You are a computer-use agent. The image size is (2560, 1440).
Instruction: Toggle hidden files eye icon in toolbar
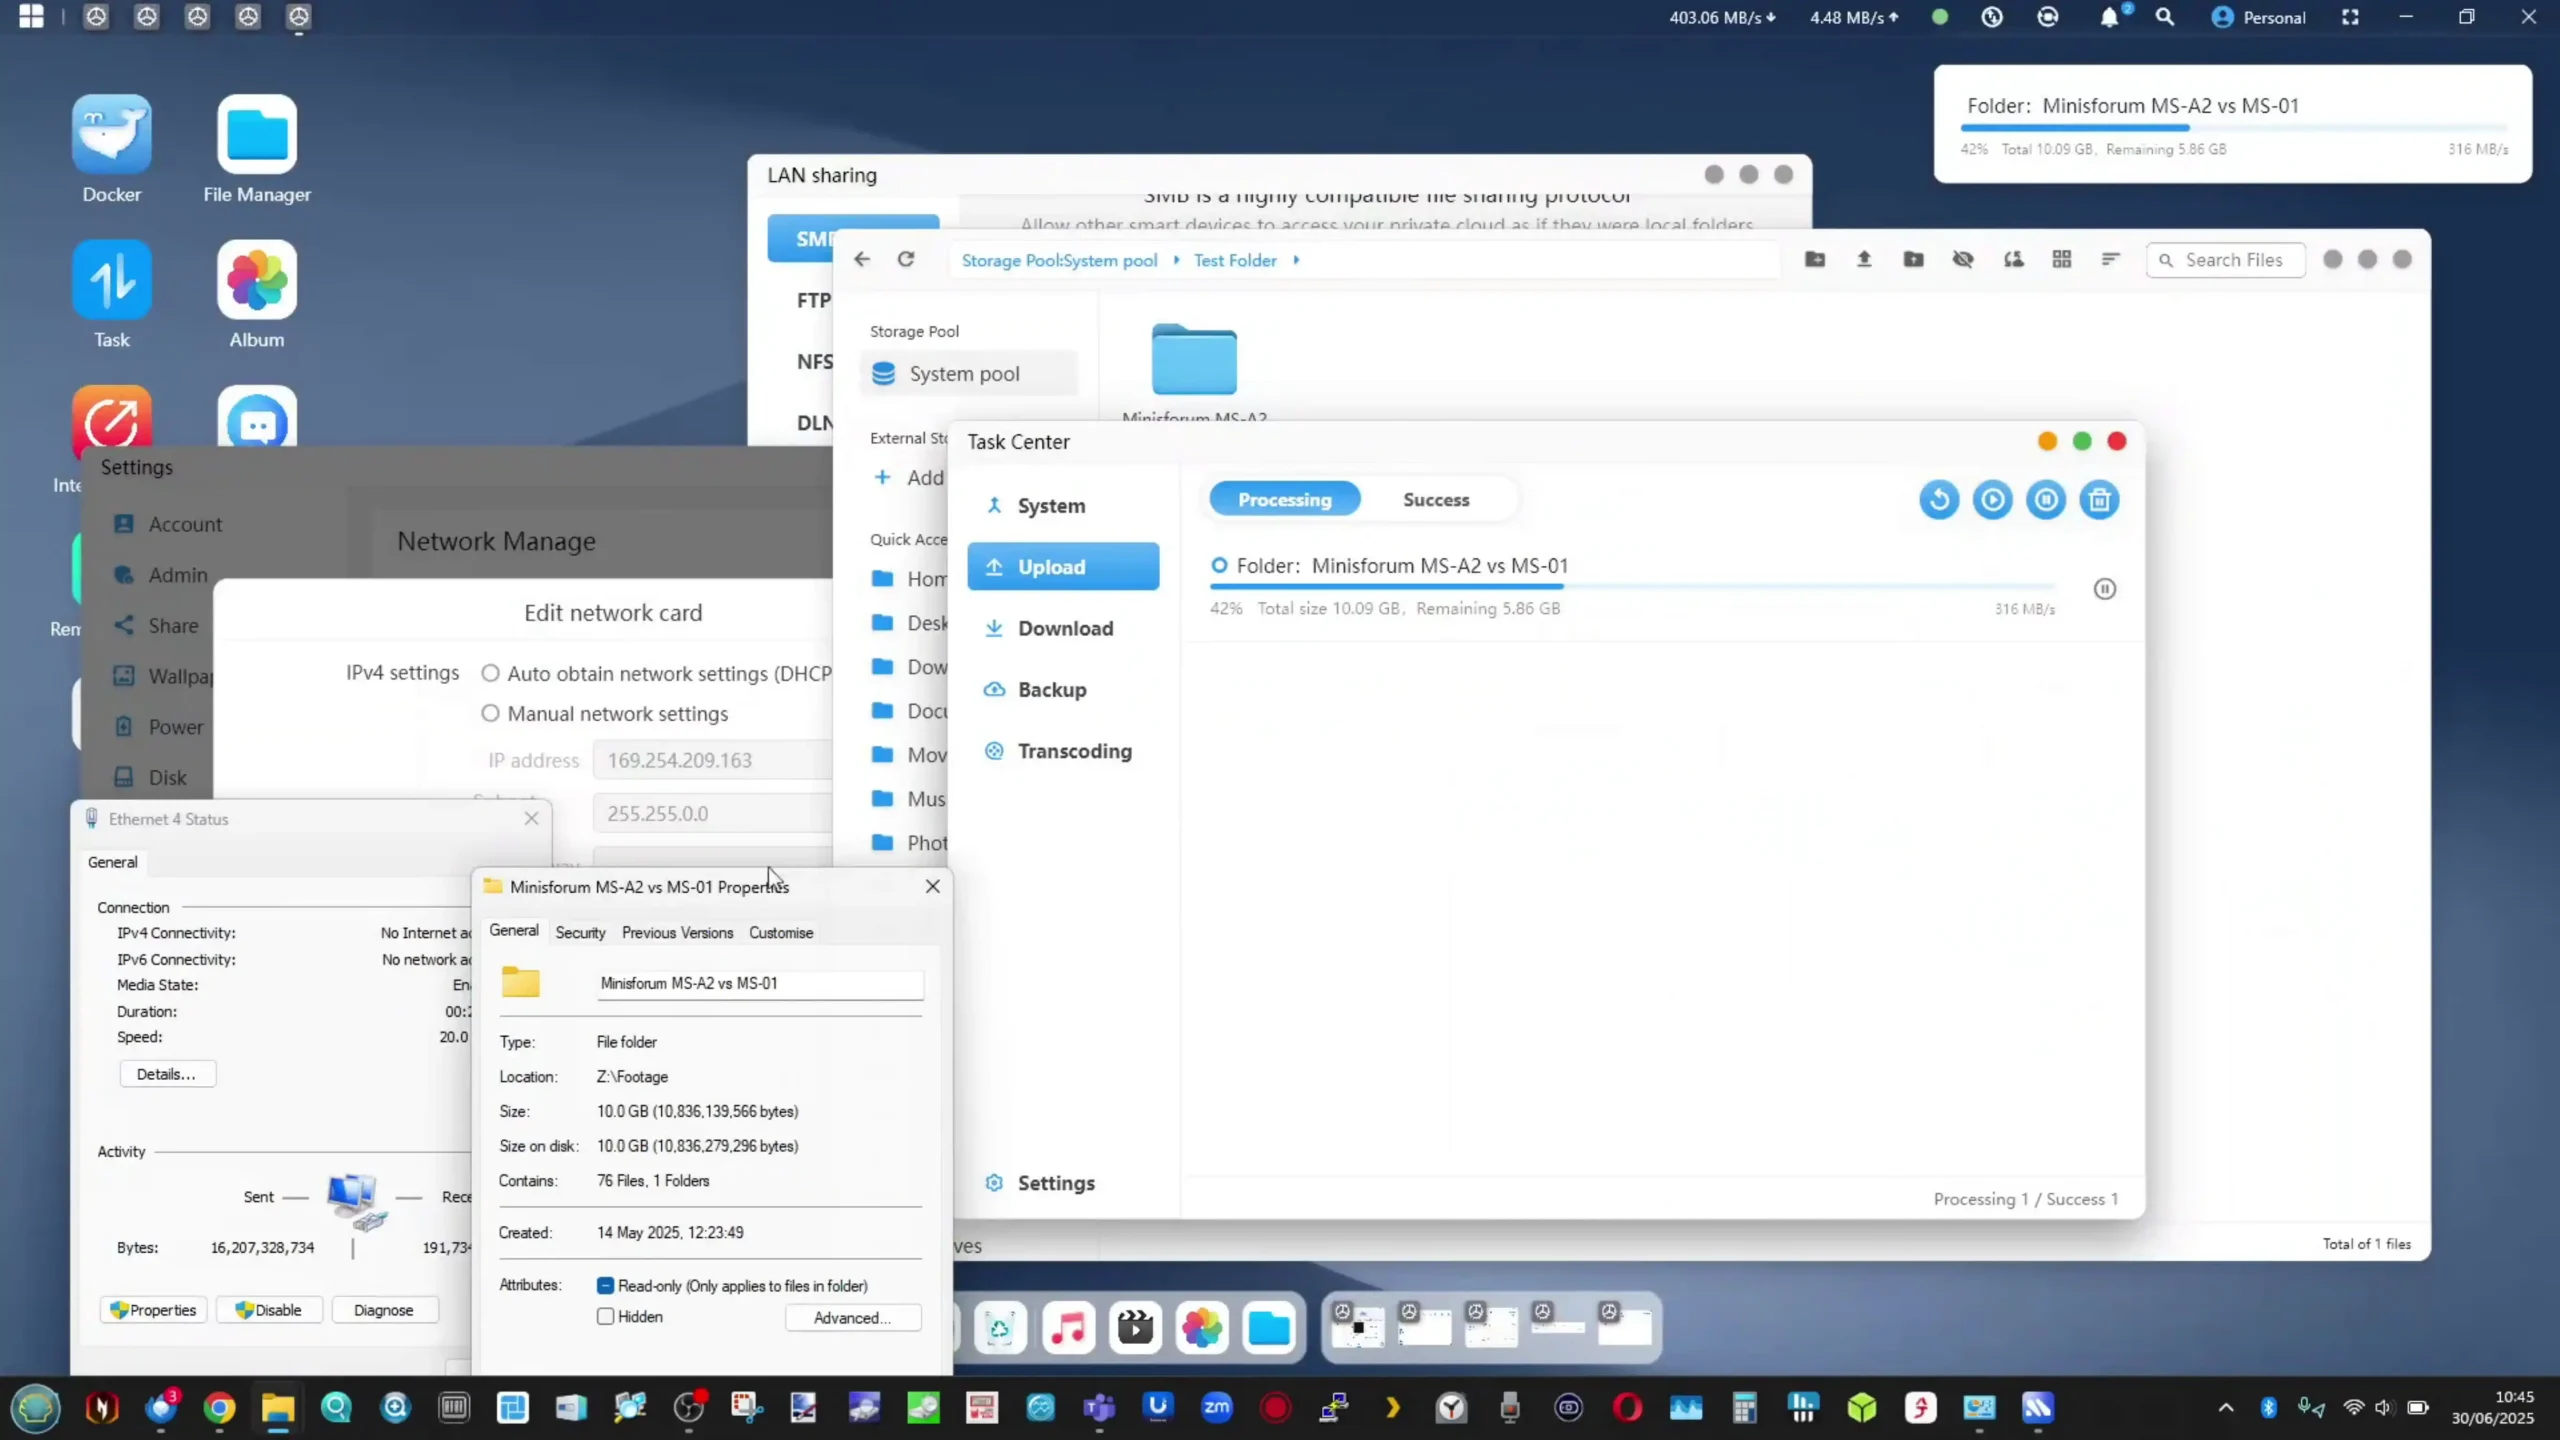coord(1963,260)
